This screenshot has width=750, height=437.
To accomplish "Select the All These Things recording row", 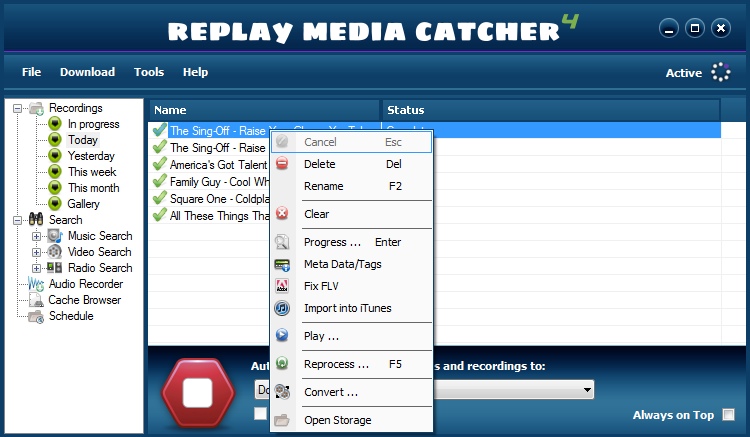I will [x=219, y=216].
